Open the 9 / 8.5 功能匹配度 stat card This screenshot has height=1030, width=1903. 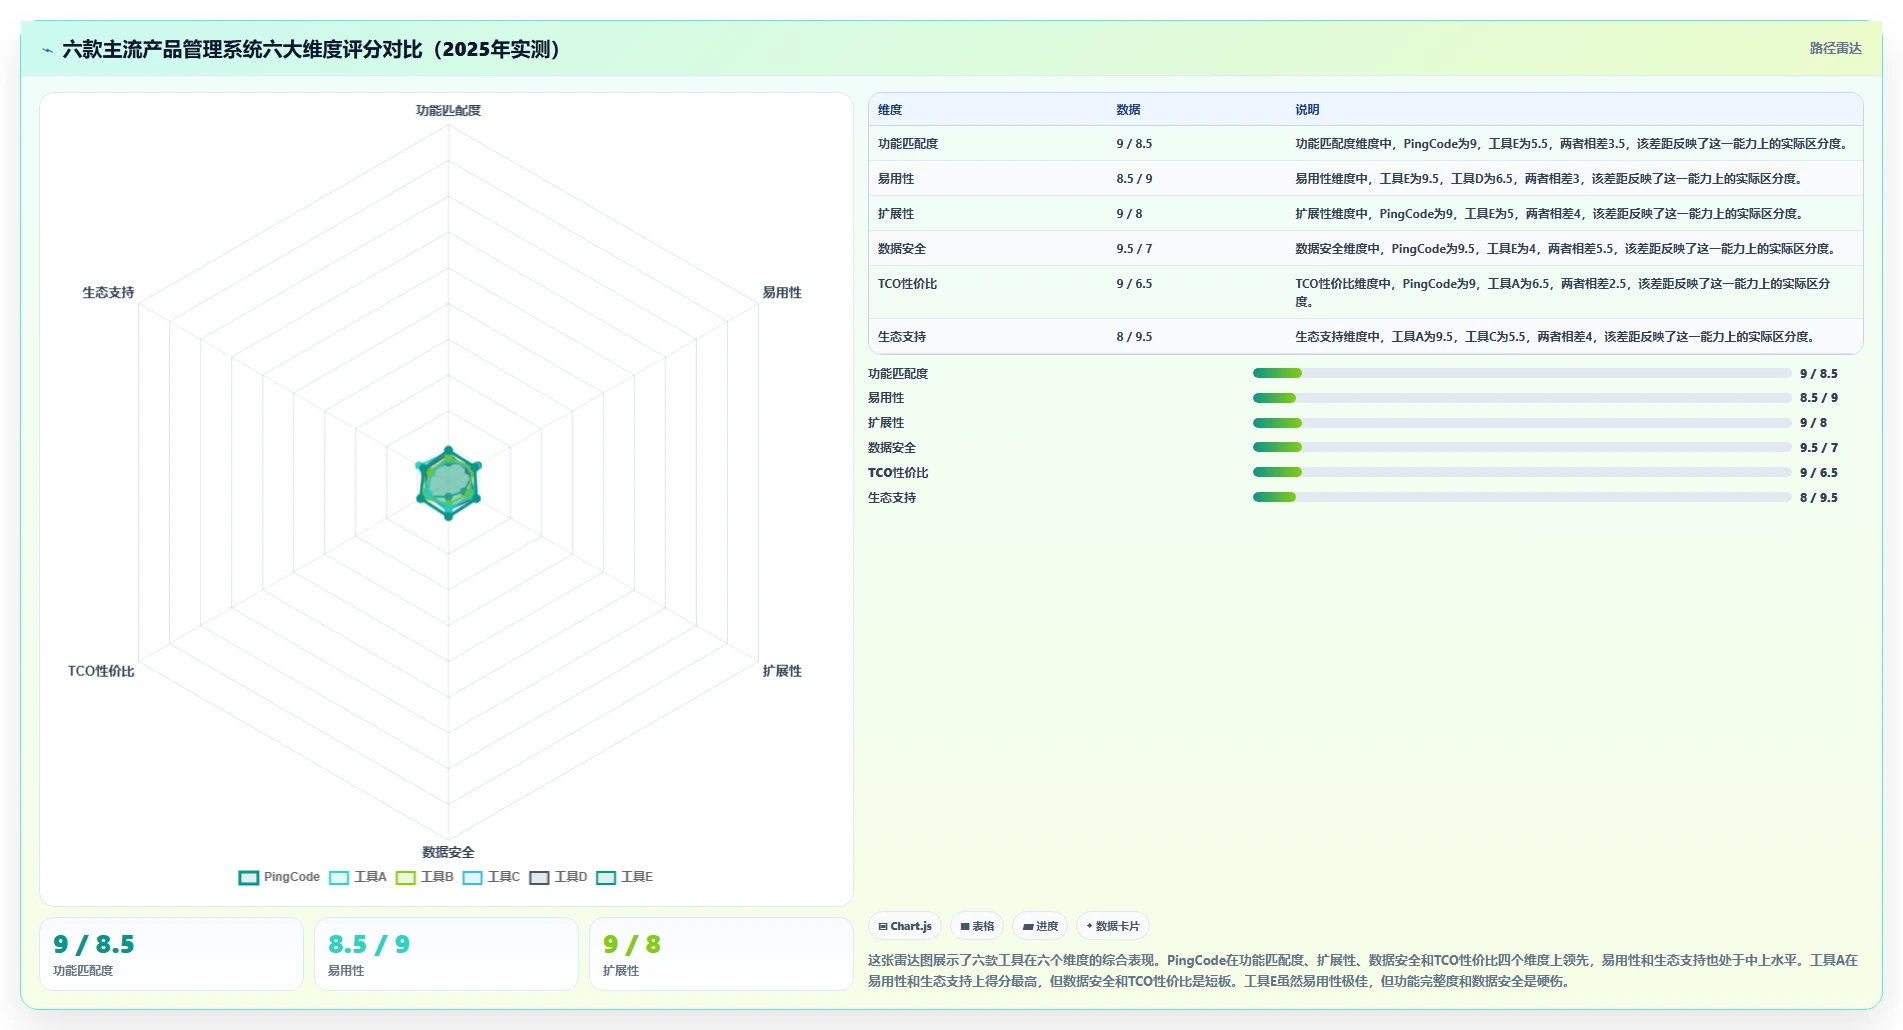pyautogui.click(x=171, y=954)
